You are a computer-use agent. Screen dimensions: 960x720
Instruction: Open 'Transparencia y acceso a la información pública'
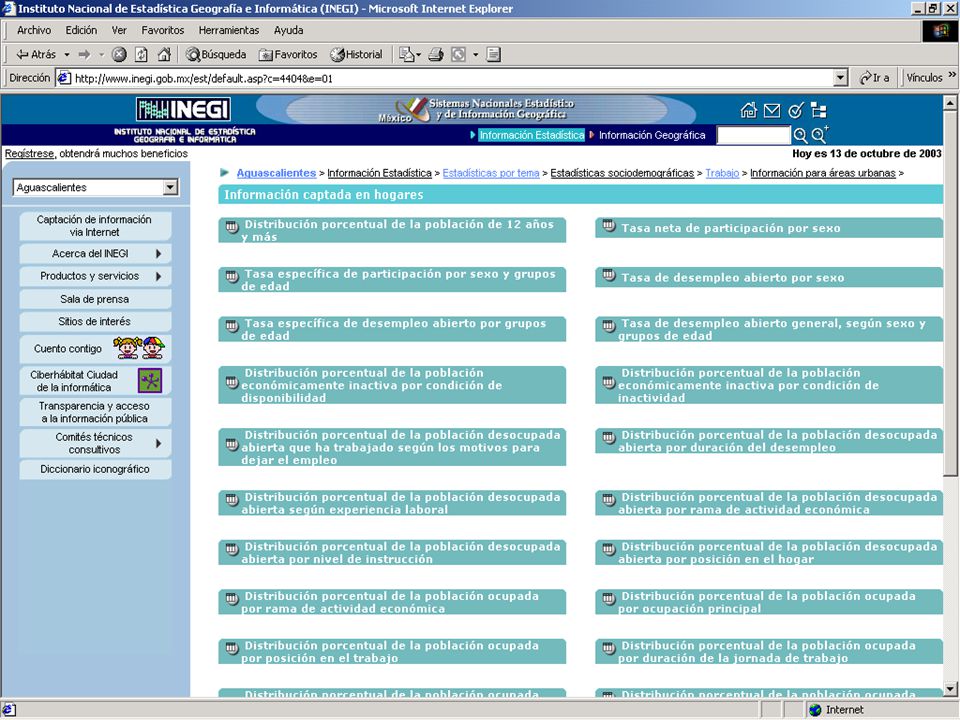click(96, 412)
